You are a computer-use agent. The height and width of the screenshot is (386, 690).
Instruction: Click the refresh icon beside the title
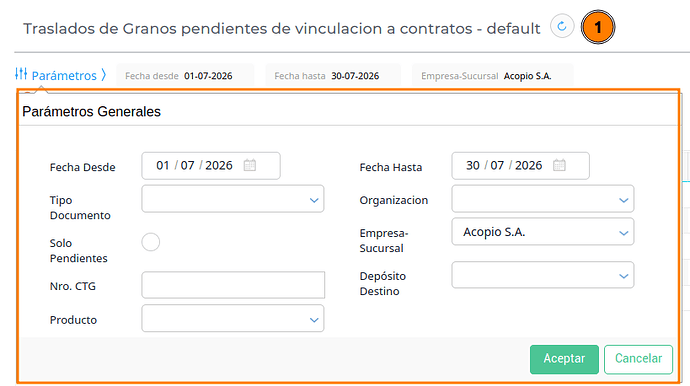pos(562,26)
